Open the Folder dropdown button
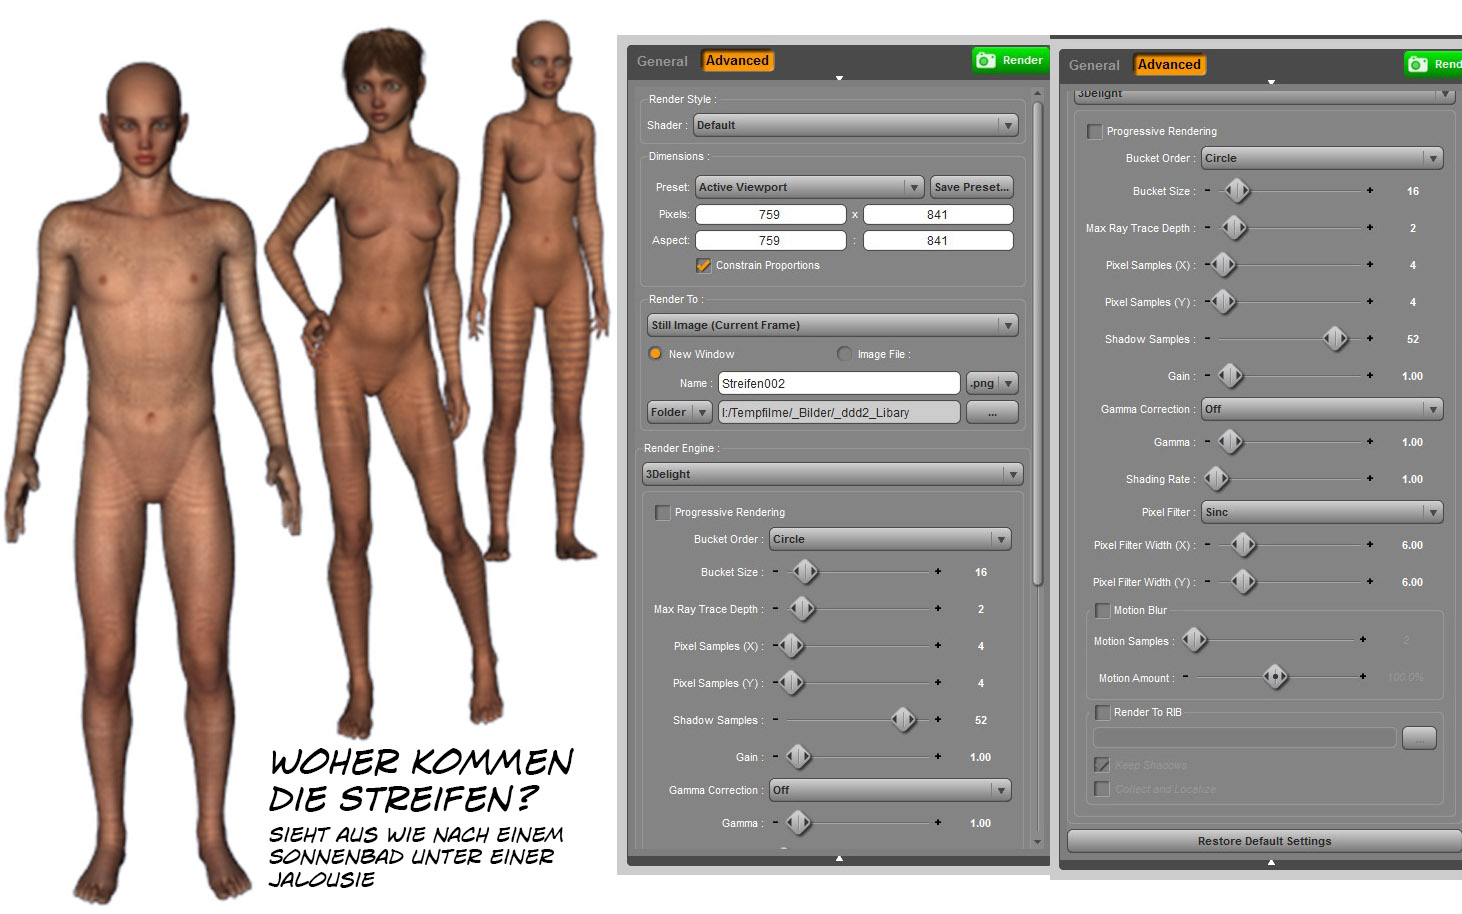 679,412
